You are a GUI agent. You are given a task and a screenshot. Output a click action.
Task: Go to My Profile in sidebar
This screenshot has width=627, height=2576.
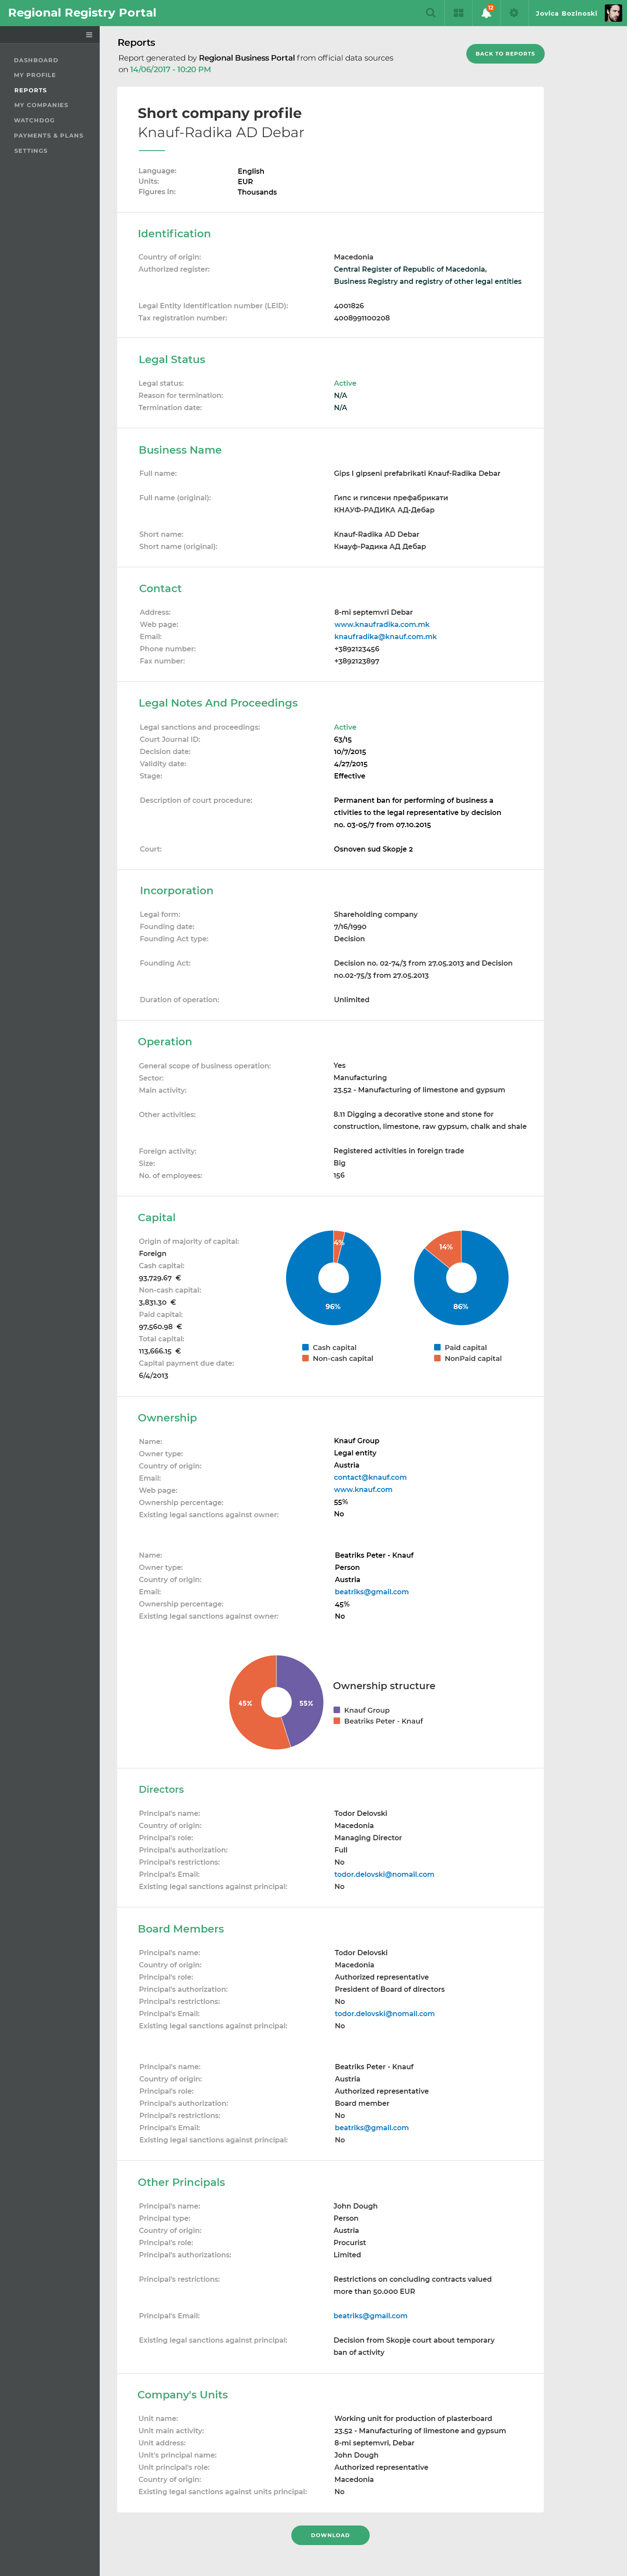[x=35, y=75]
